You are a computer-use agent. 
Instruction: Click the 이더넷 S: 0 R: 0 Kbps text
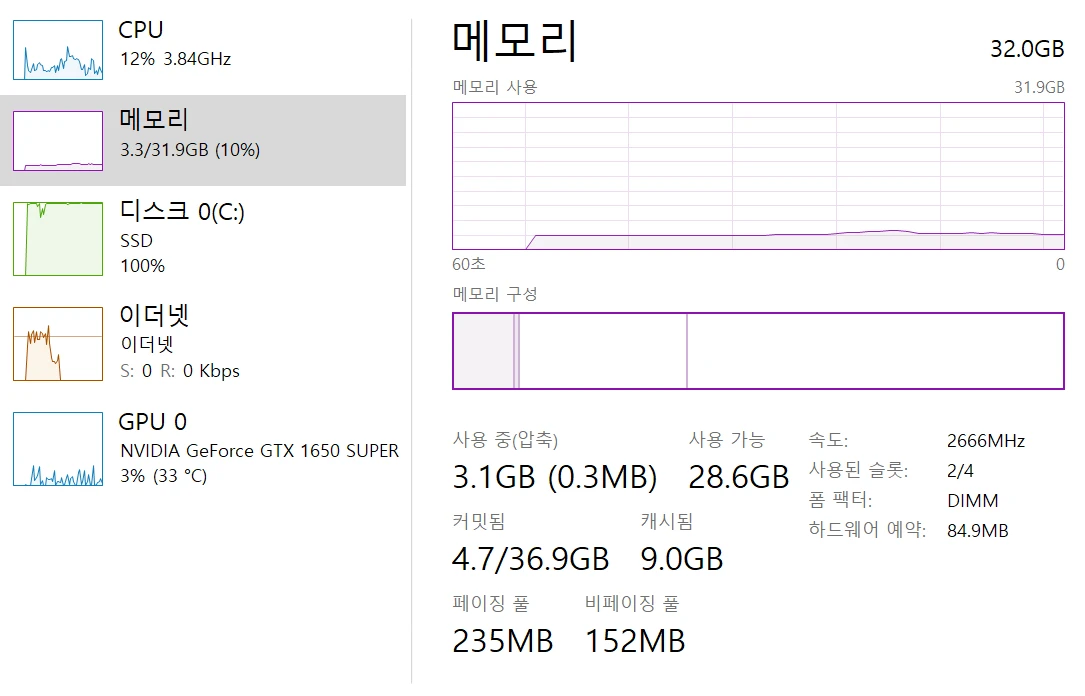tap(180, 371)
